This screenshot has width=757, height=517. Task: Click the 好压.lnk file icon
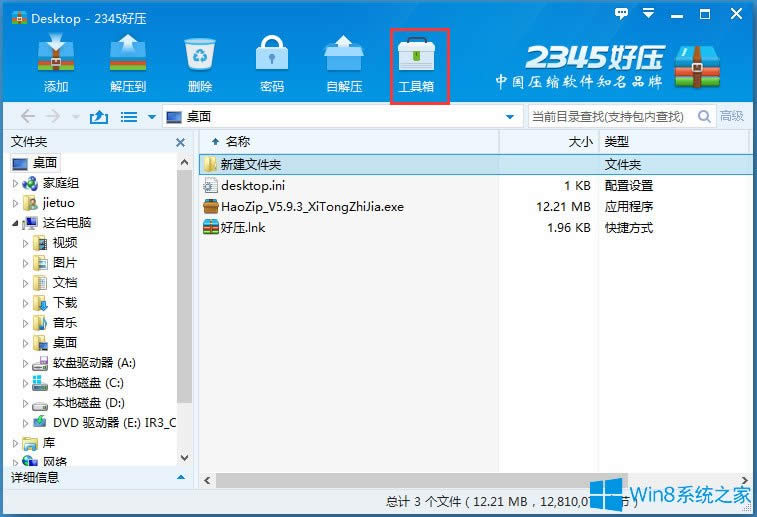pyautogui.click(x=211, y=227)
